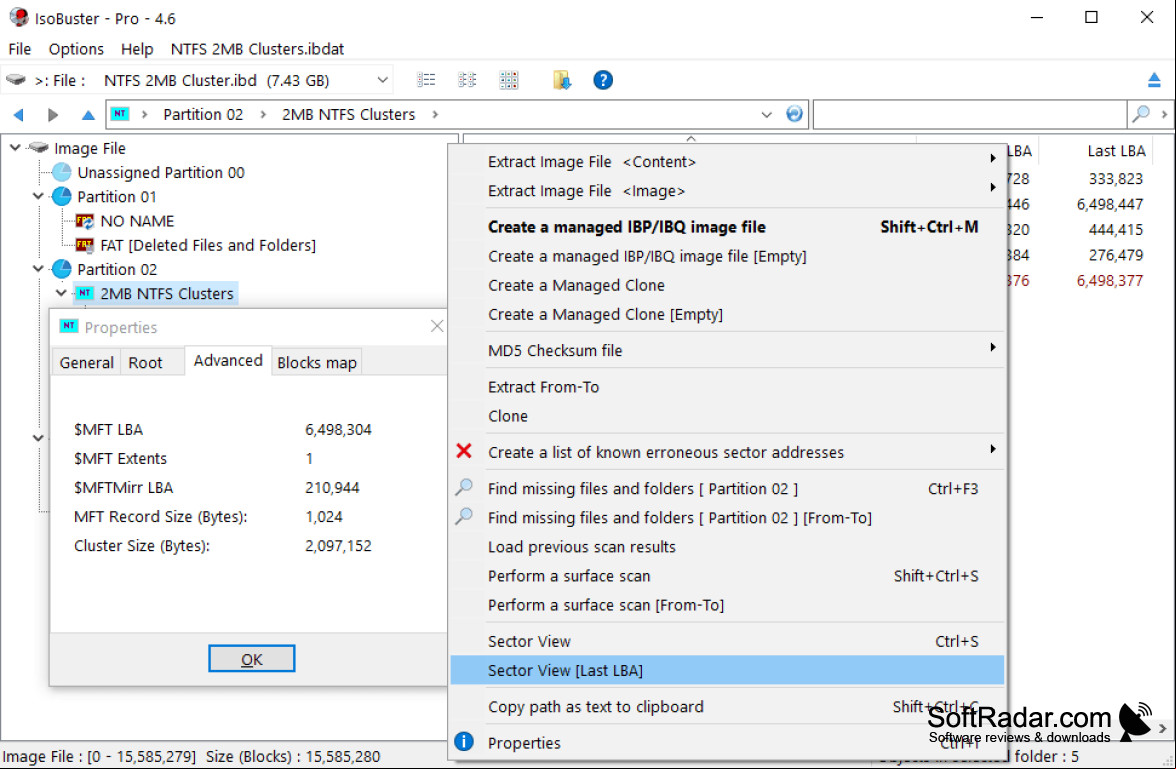
Task: Select the Advanced tab
Action: click(x=228, y=360)
